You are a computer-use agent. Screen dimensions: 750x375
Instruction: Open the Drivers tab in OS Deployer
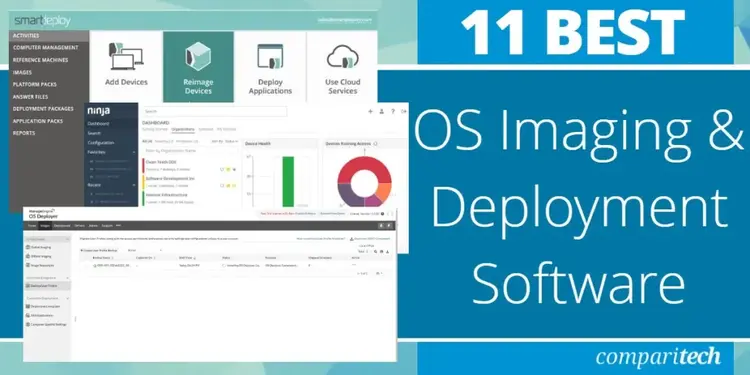(79, 225)
